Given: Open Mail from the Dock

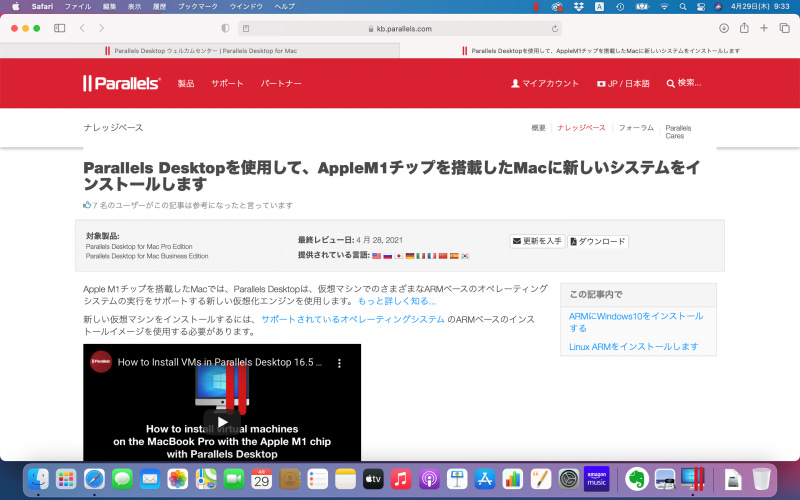Looking at the screenshot, I should pyautogui.click(x=150, y=479).
